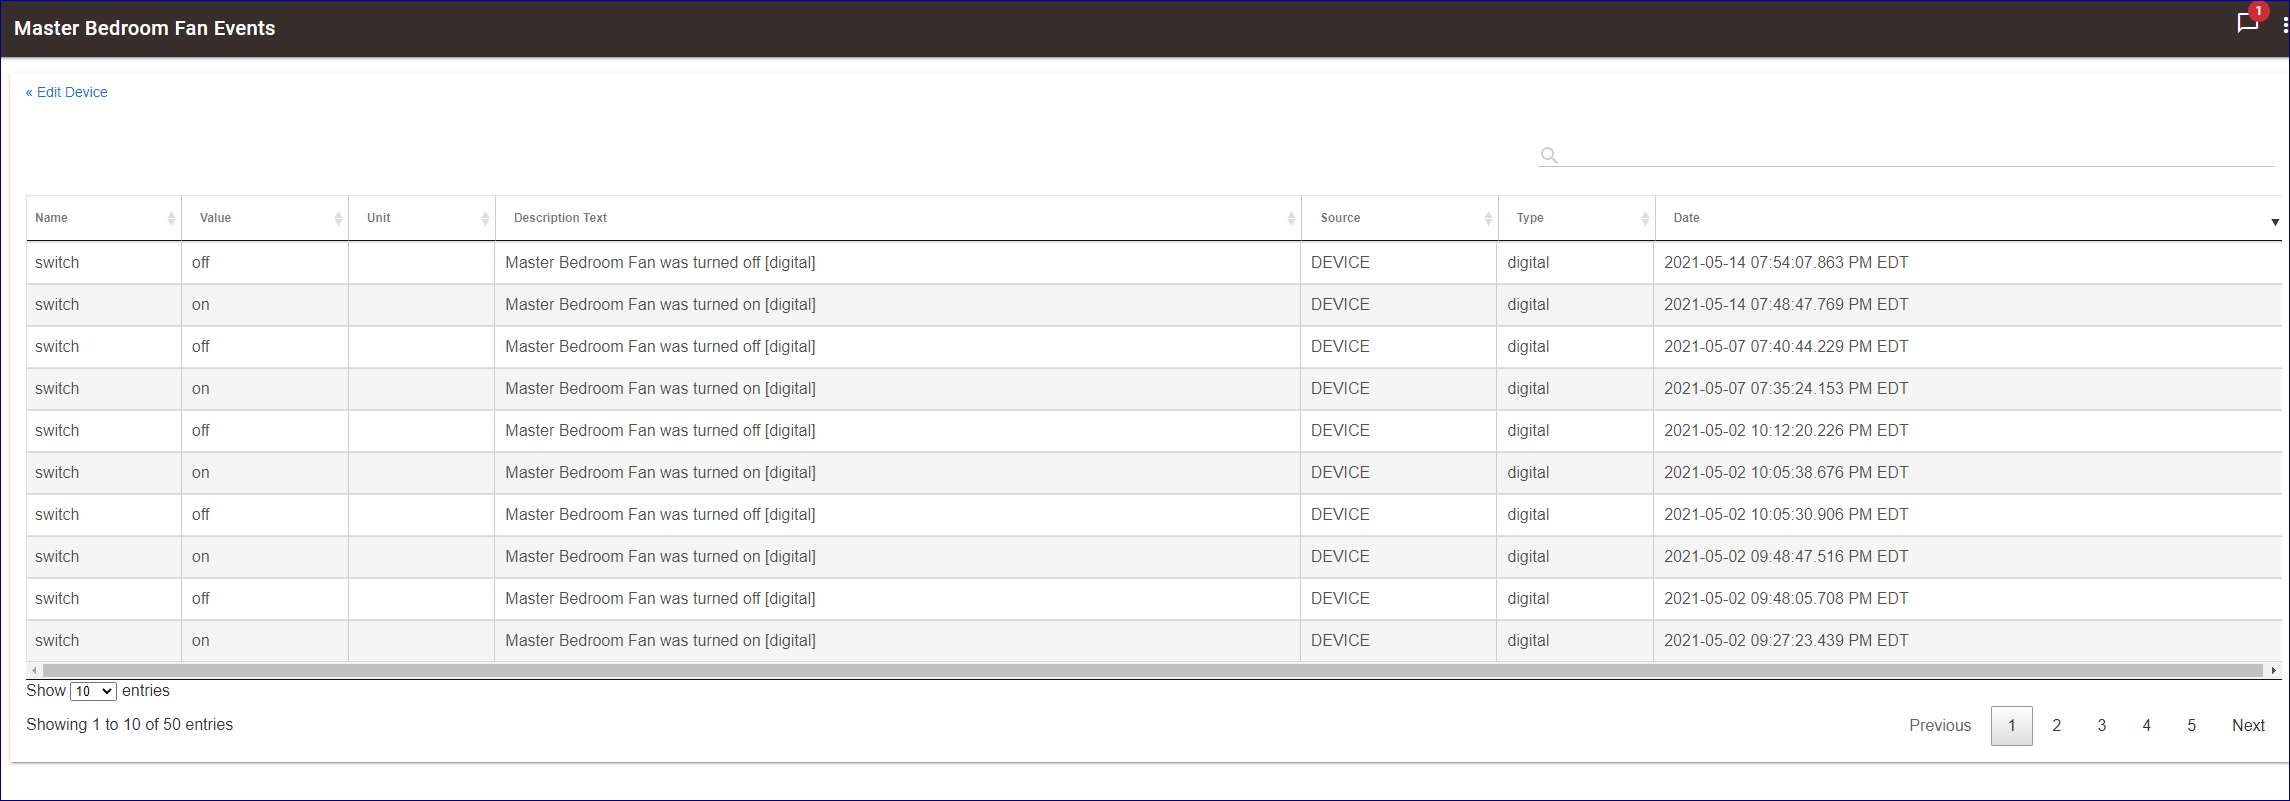The image size is (2290, 801).
Task: Jump to page 5
Action: point(2192,725)
